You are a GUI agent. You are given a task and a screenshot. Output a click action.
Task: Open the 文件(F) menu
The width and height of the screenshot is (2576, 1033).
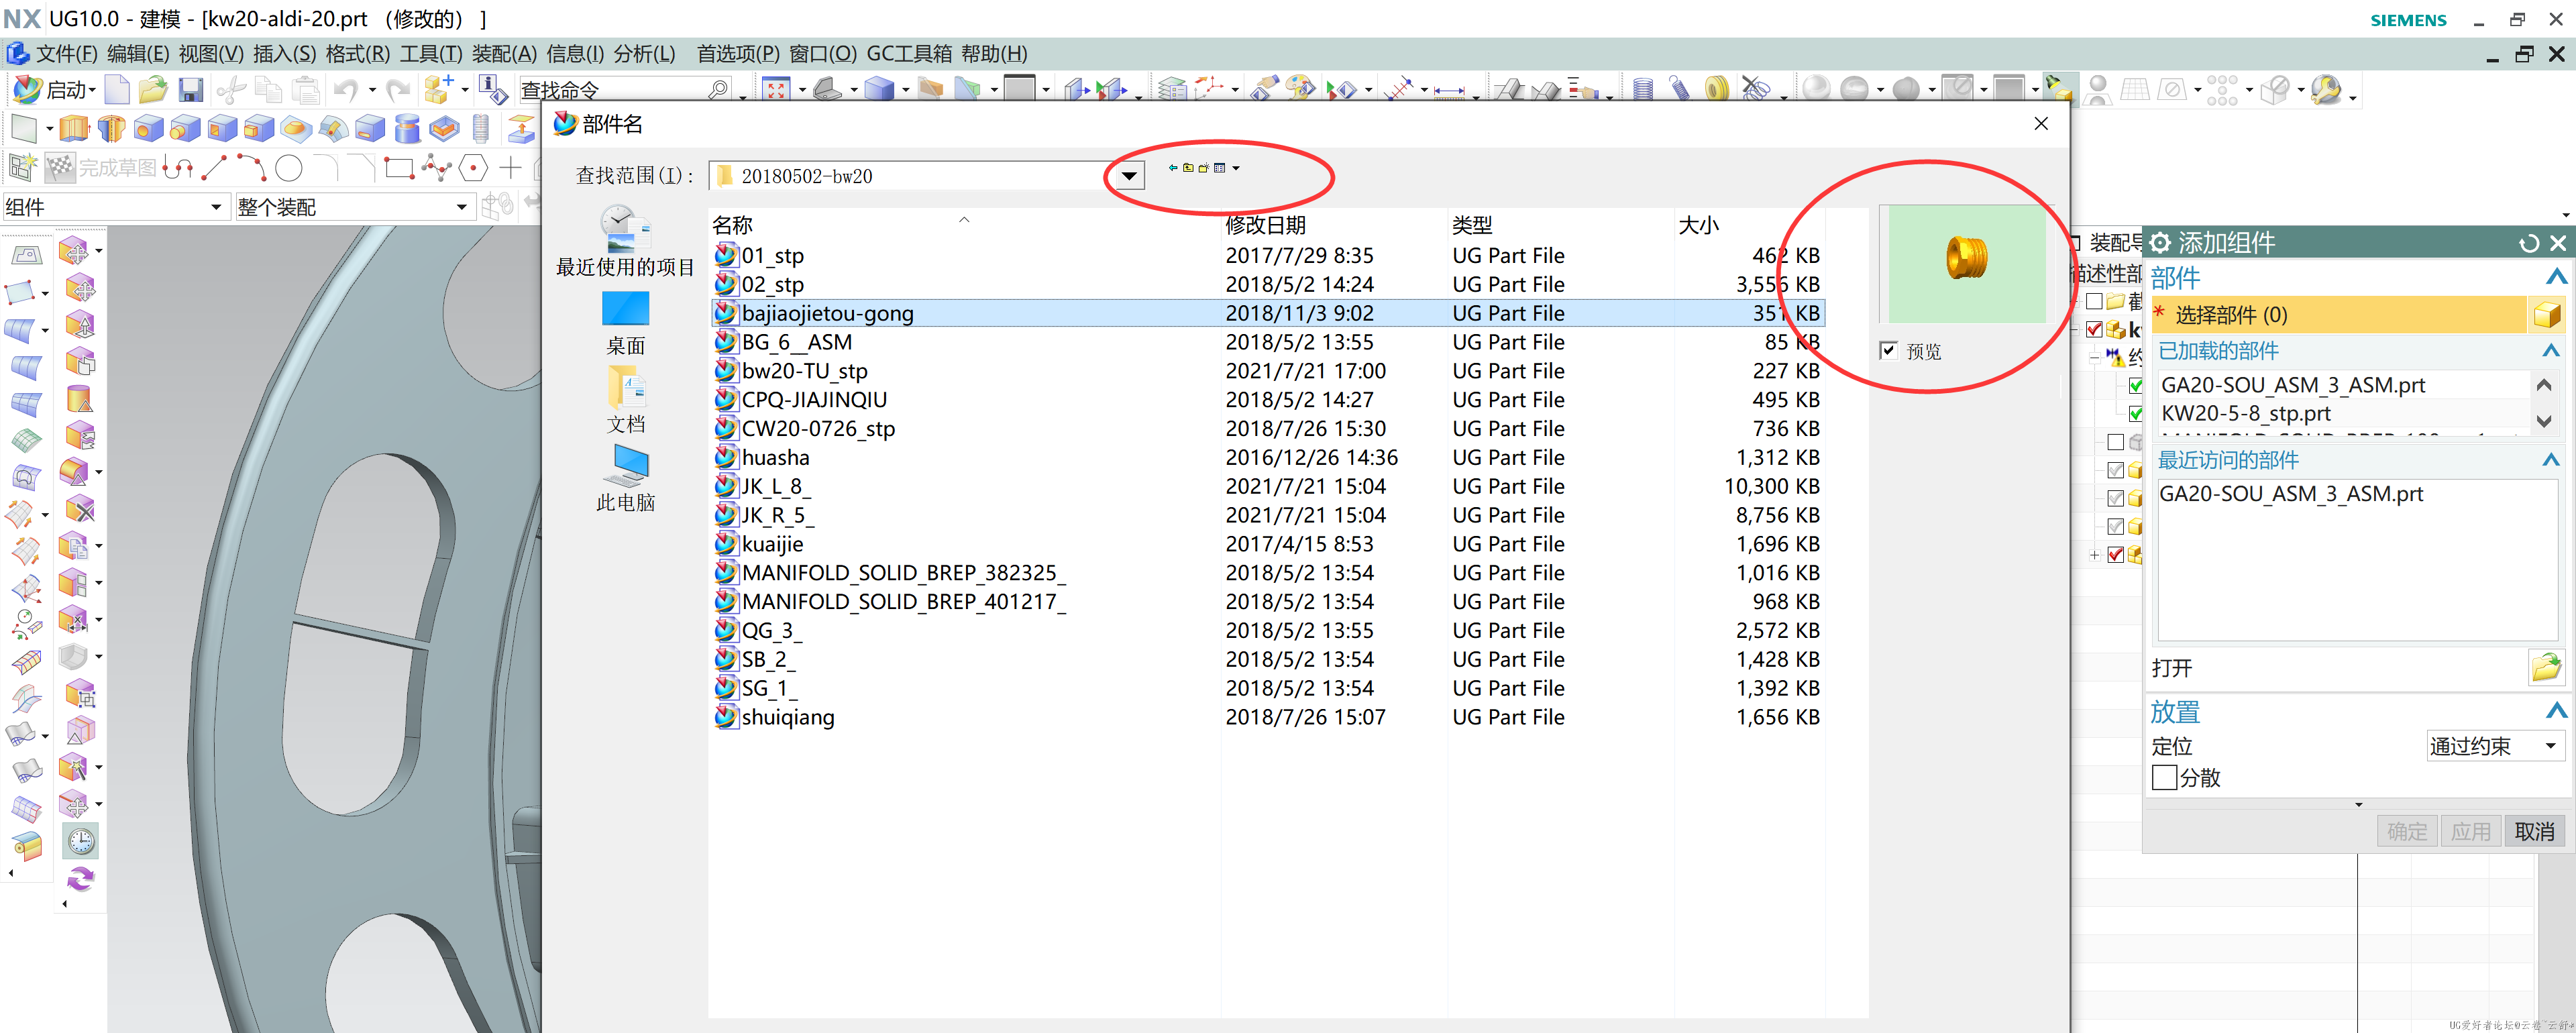pyautogui.click(x=66, y=54)
